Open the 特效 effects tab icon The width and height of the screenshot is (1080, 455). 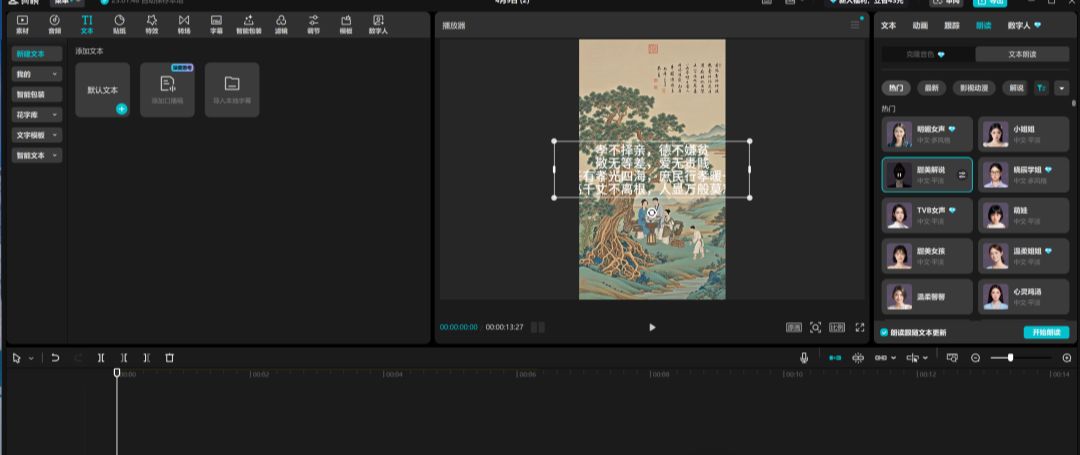tap(152, 25)
